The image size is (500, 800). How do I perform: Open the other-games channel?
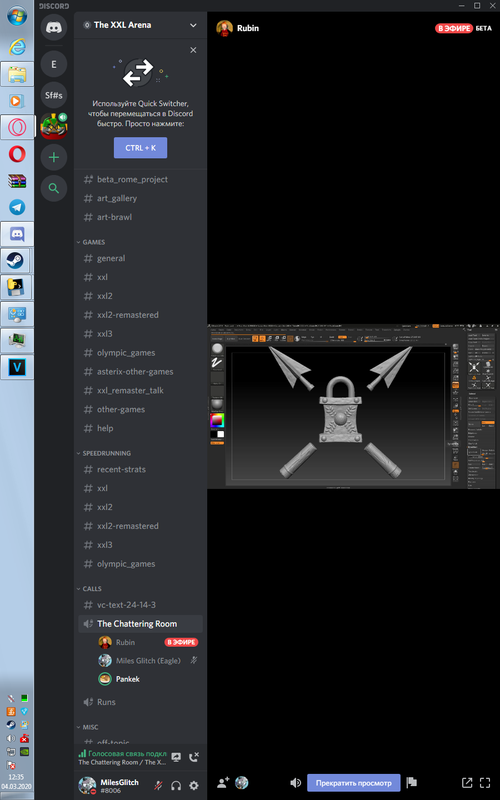coord(140,409)
